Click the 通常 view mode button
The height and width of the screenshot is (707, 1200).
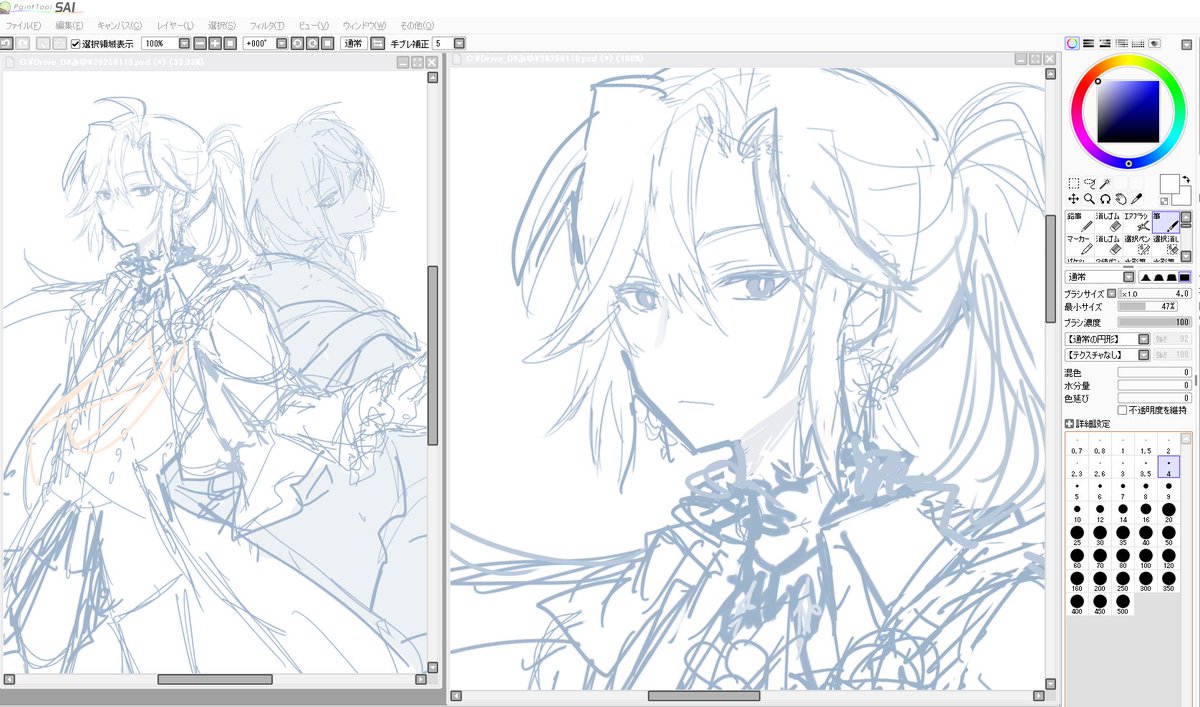click(353, 43)
